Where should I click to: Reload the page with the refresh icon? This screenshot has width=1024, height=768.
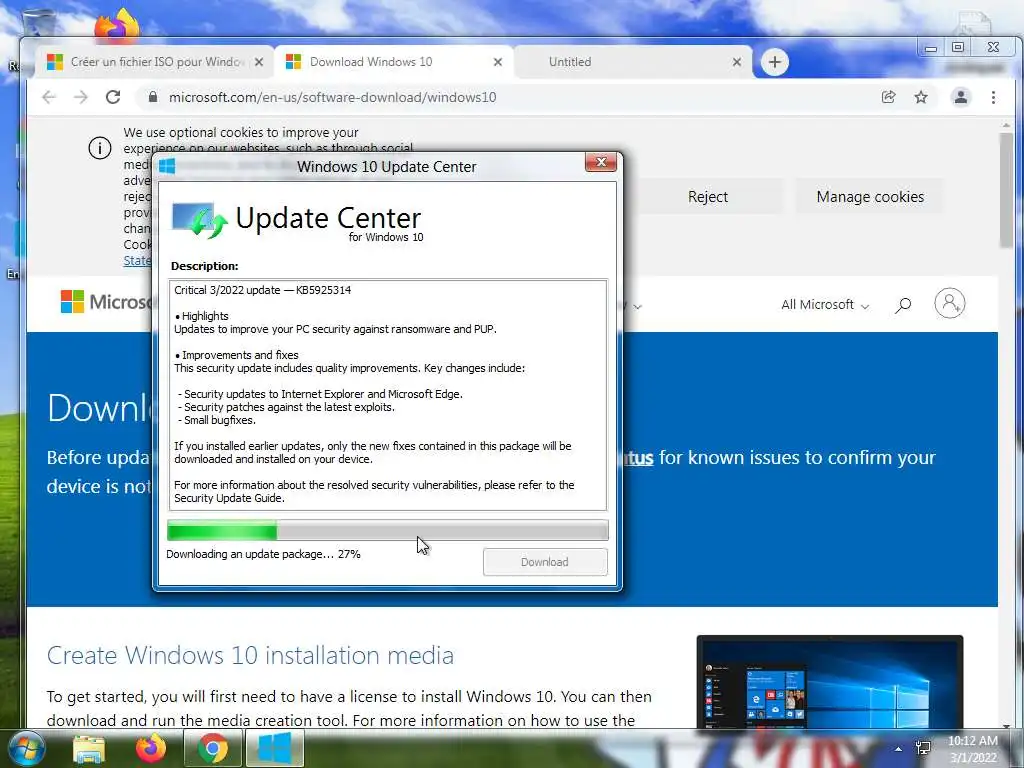point(113,97)
